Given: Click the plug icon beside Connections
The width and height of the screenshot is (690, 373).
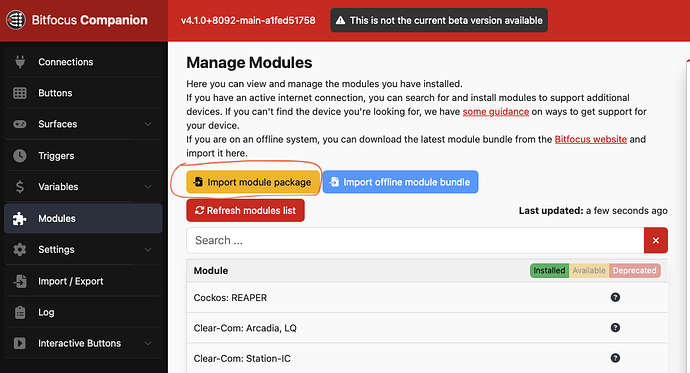Looking at the screenshot, I should pos(20,62).
